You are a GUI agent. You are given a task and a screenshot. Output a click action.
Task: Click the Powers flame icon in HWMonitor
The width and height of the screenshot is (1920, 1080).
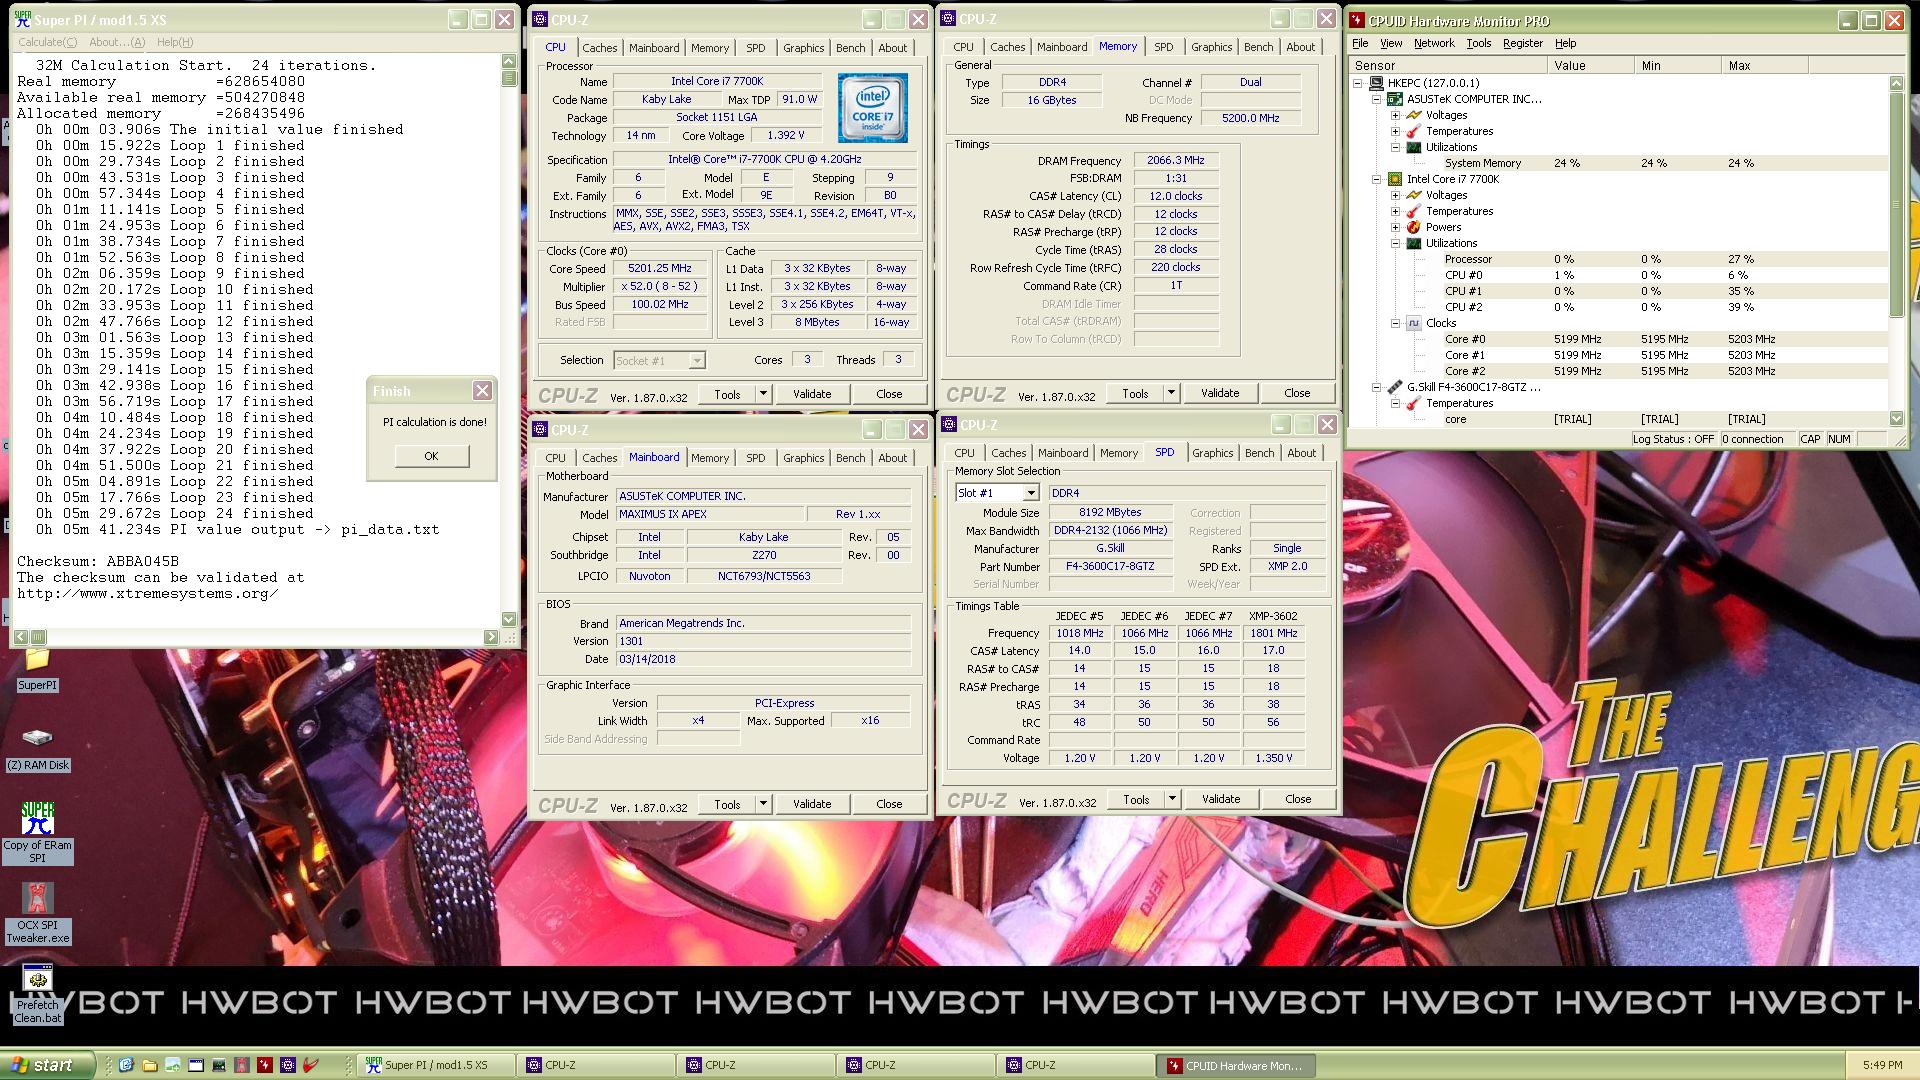coord(1414,227)
